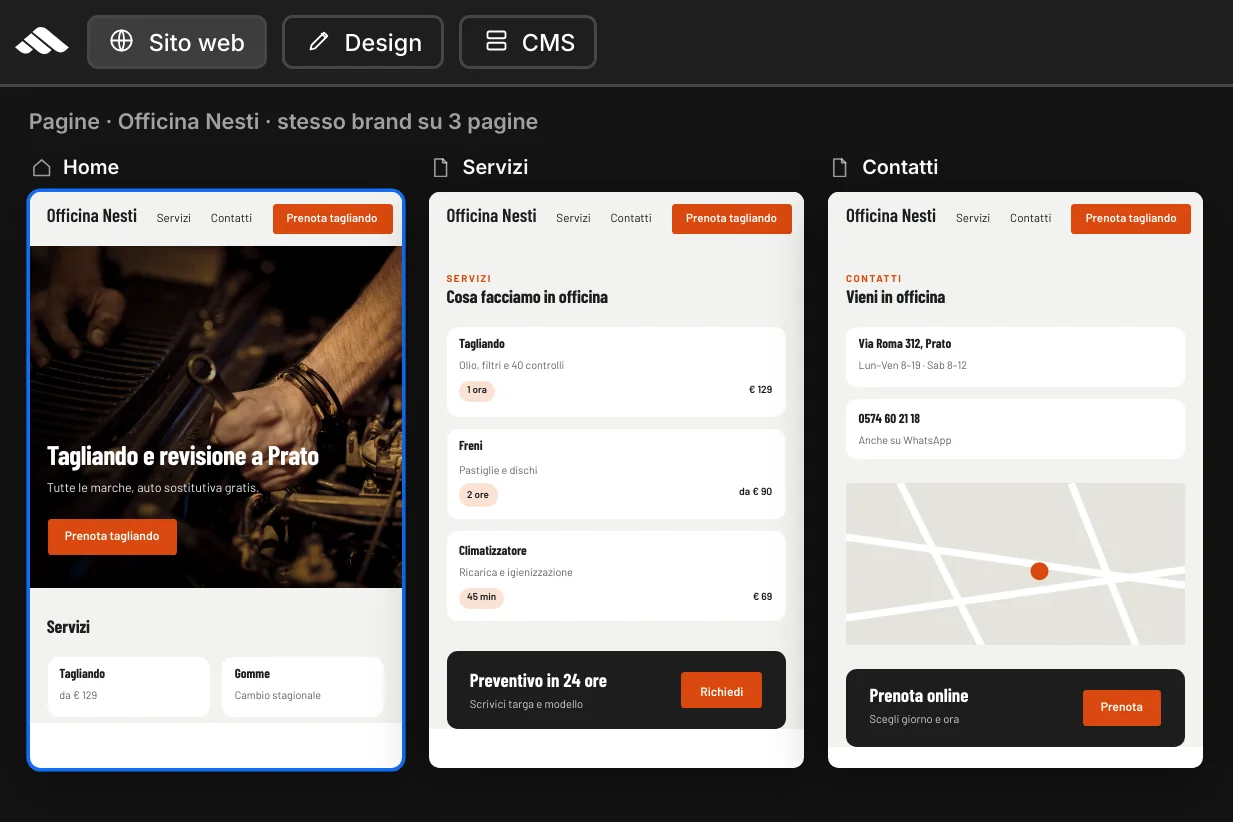The width and height of the screenshot is (1233, 822).
Task: Click the "da € 90" price on Freni card
Action: pos(756,492)
